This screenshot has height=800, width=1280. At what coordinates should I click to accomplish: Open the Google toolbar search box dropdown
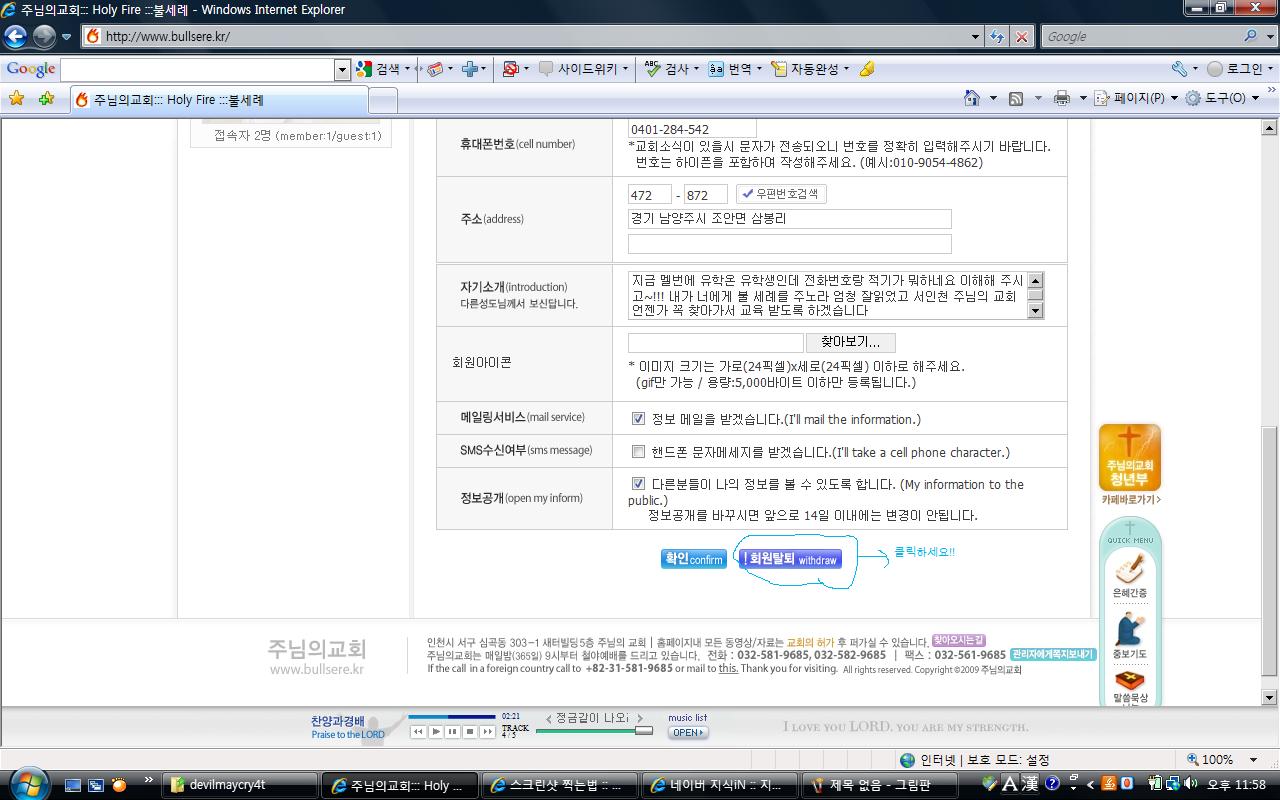tap(342, 69)
